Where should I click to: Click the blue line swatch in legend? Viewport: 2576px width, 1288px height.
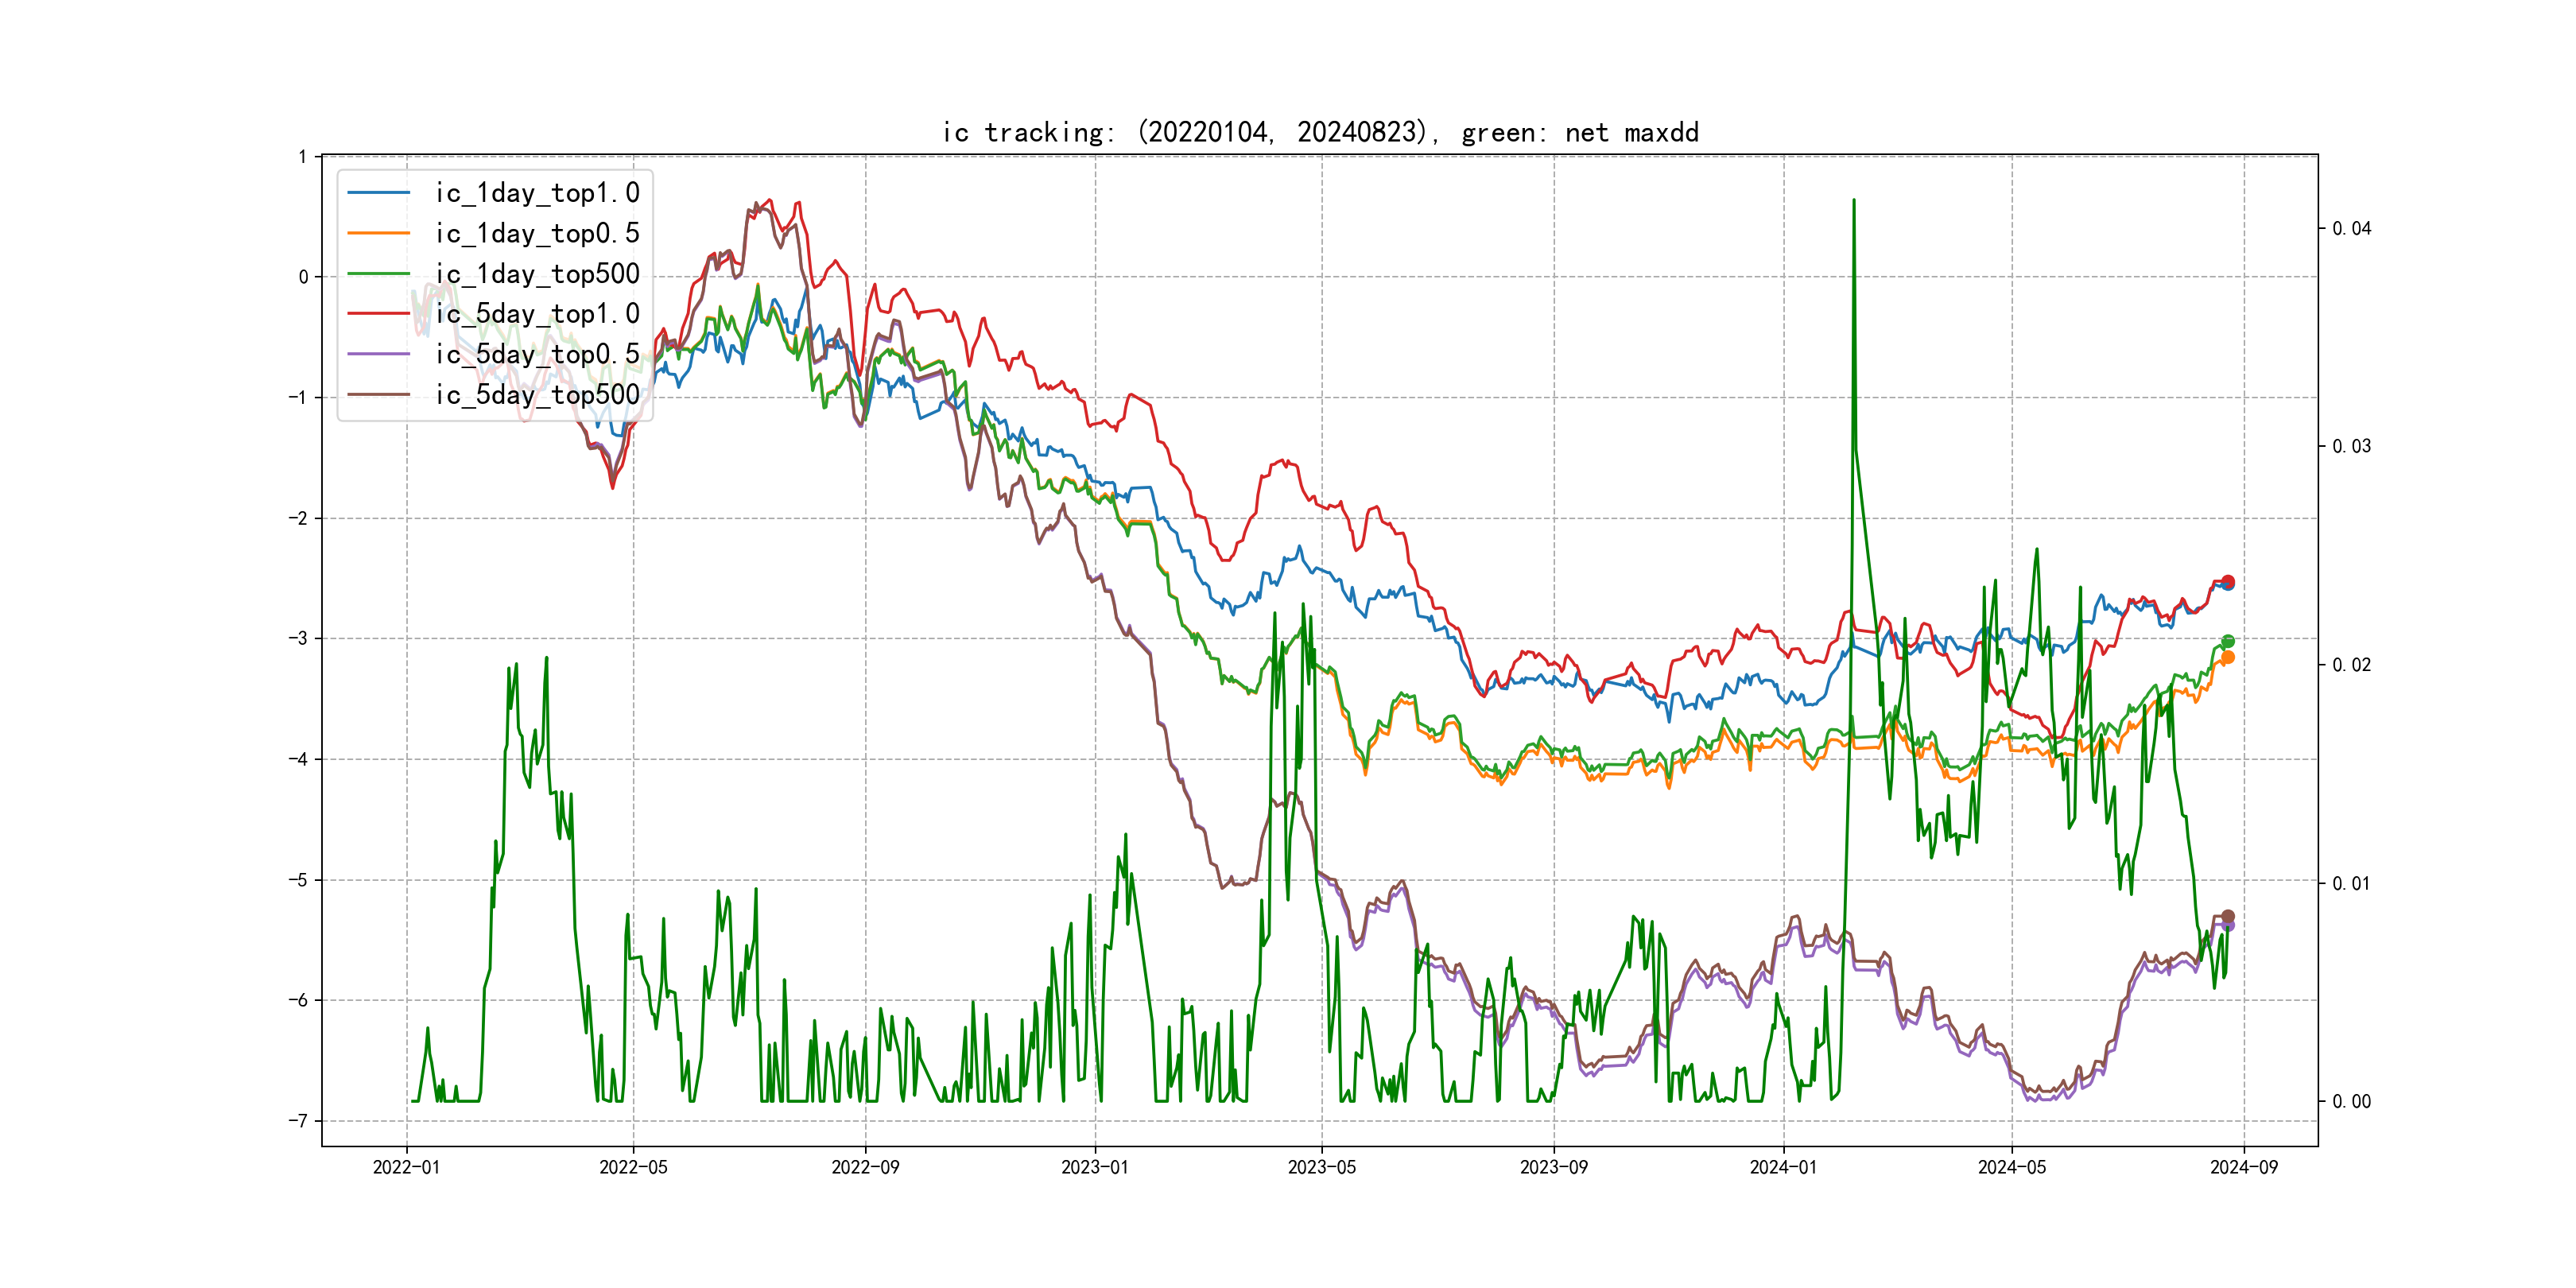(379, 193)
